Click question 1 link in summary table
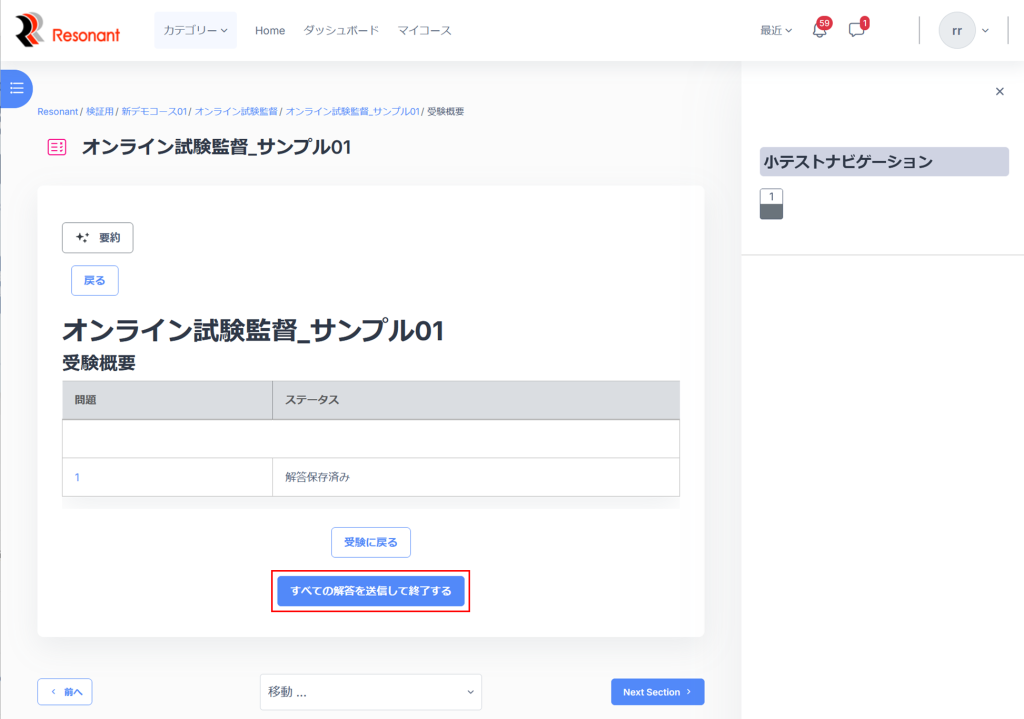 (77, 477)
